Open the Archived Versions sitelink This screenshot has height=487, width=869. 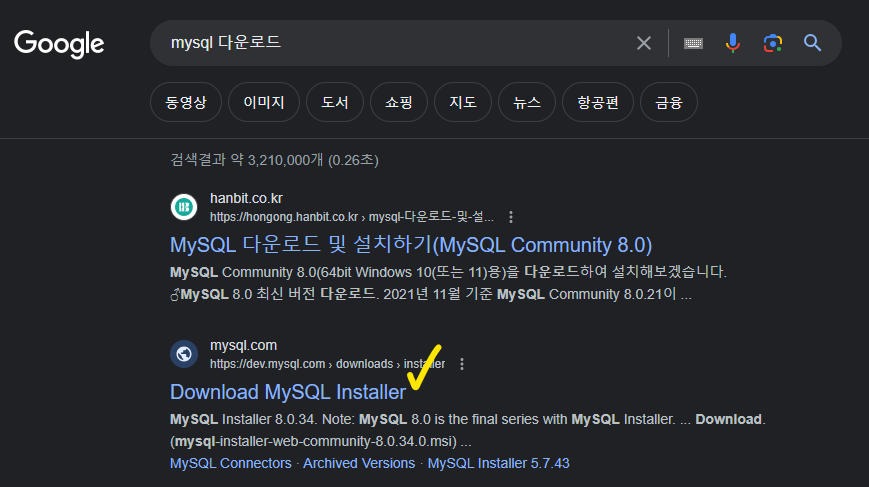click(359, 463)
